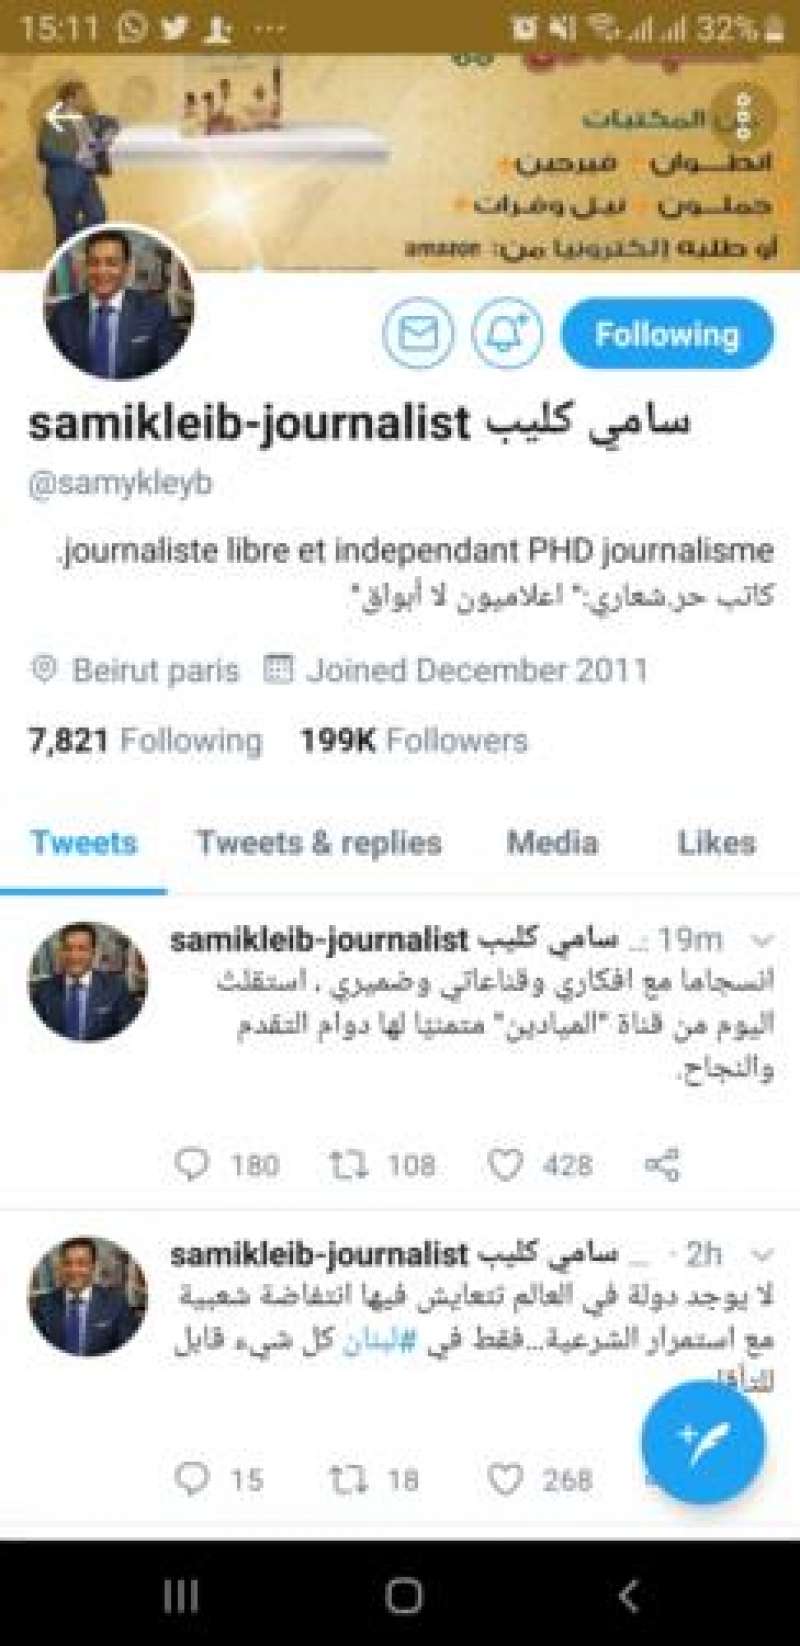
Task: Open the large profile picture
Action: tap(119, 303)
